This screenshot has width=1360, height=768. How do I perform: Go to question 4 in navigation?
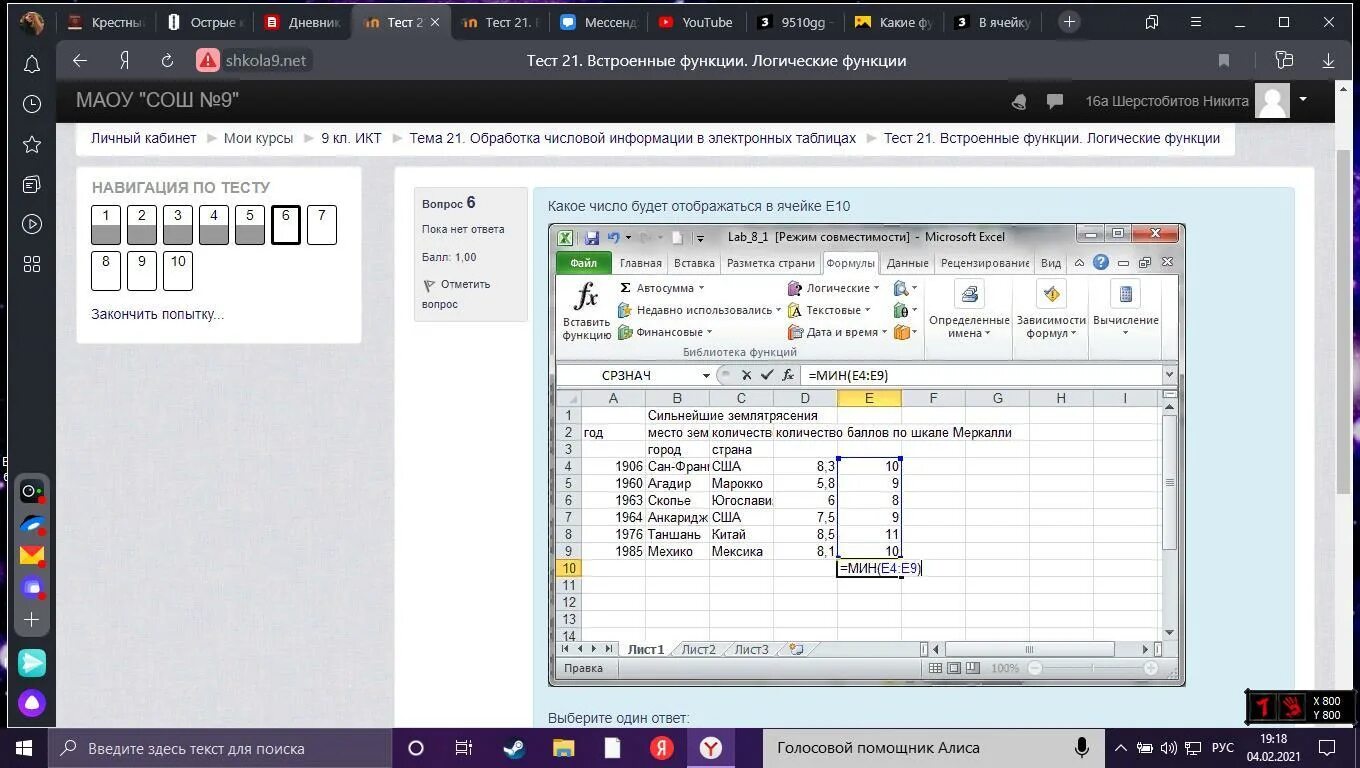214,225
